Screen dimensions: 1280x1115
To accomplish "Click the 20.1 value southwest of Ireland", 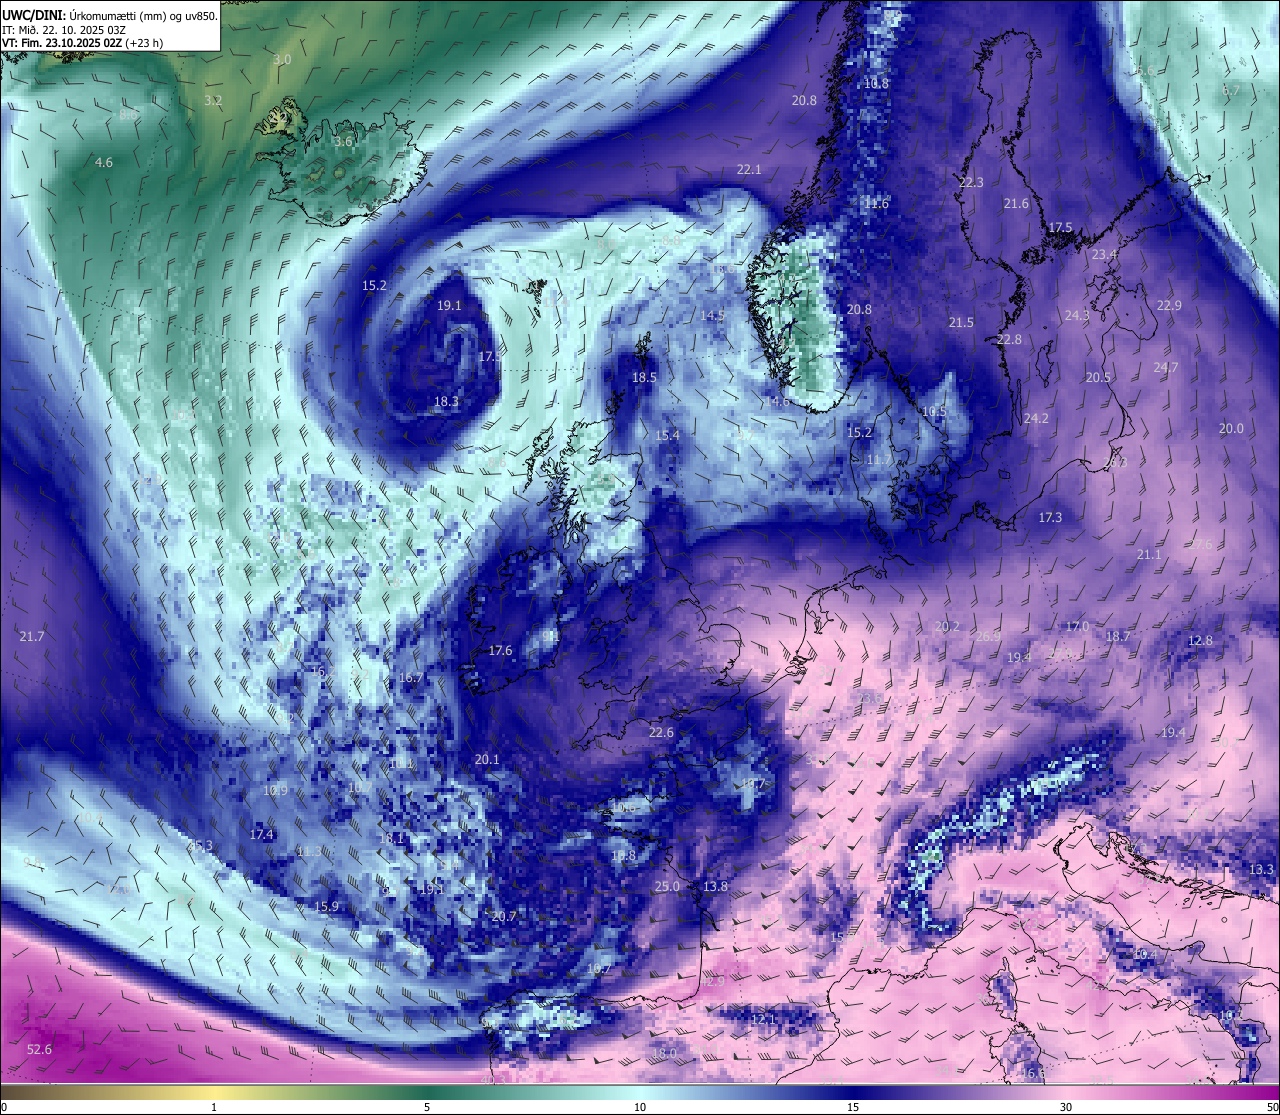I will point(487,760).
